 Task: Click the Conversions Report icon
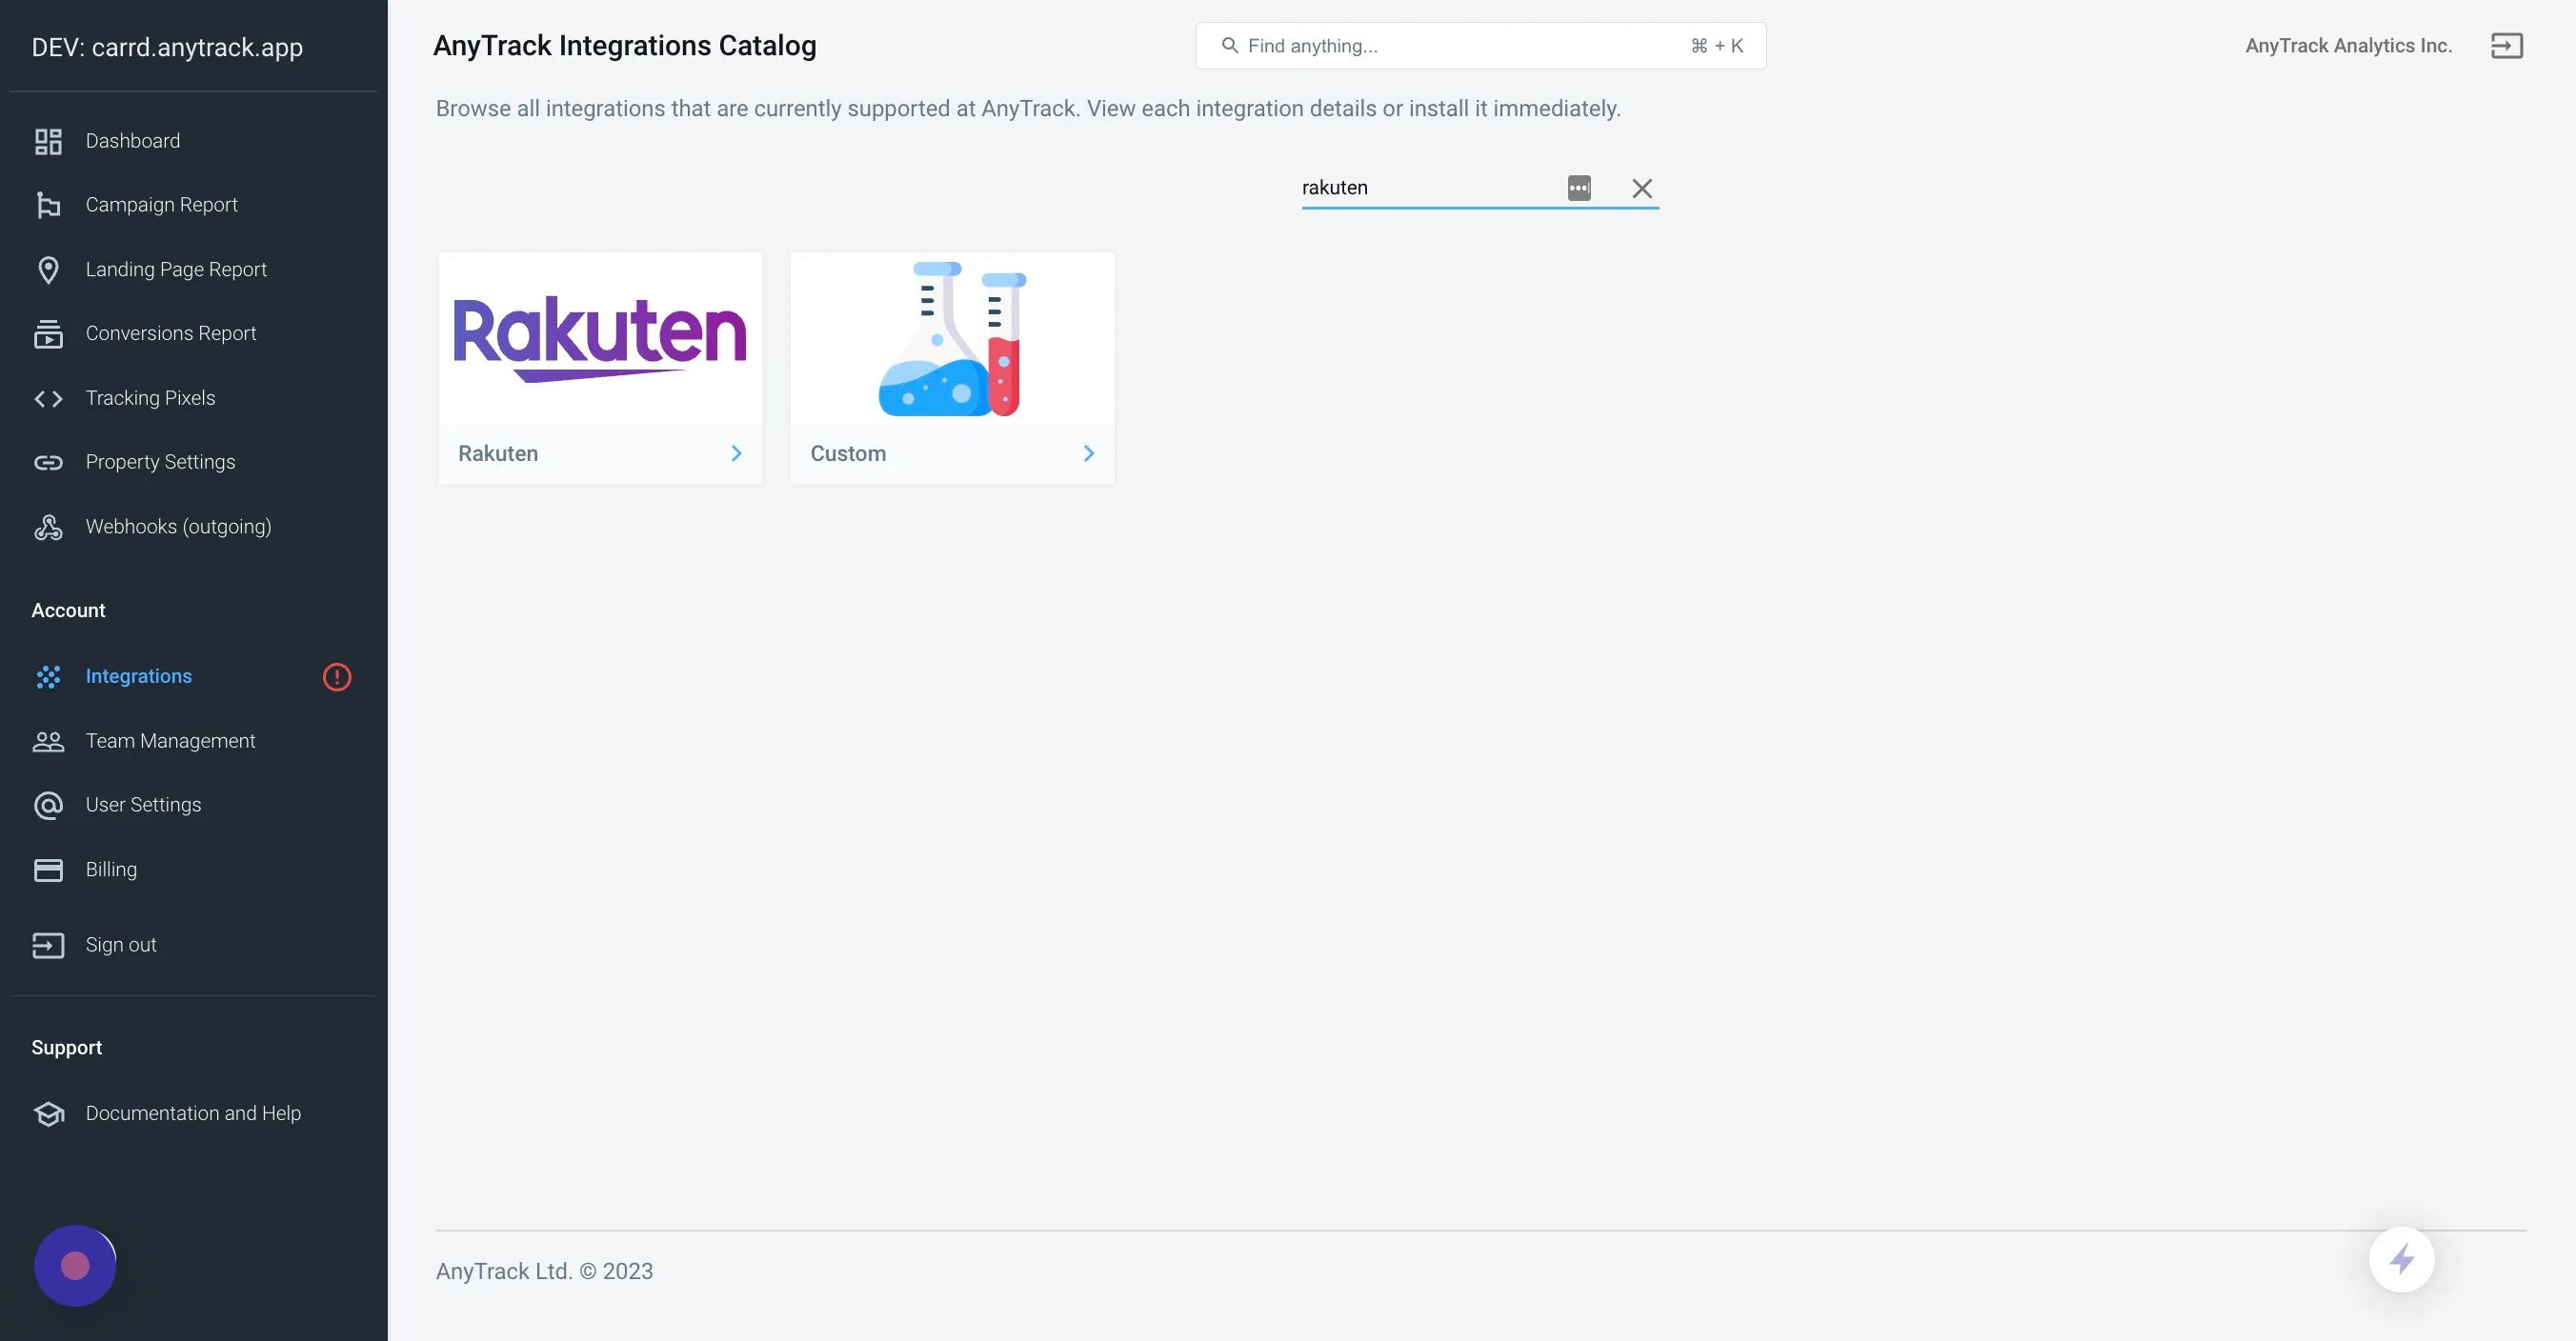pos(48,334)
